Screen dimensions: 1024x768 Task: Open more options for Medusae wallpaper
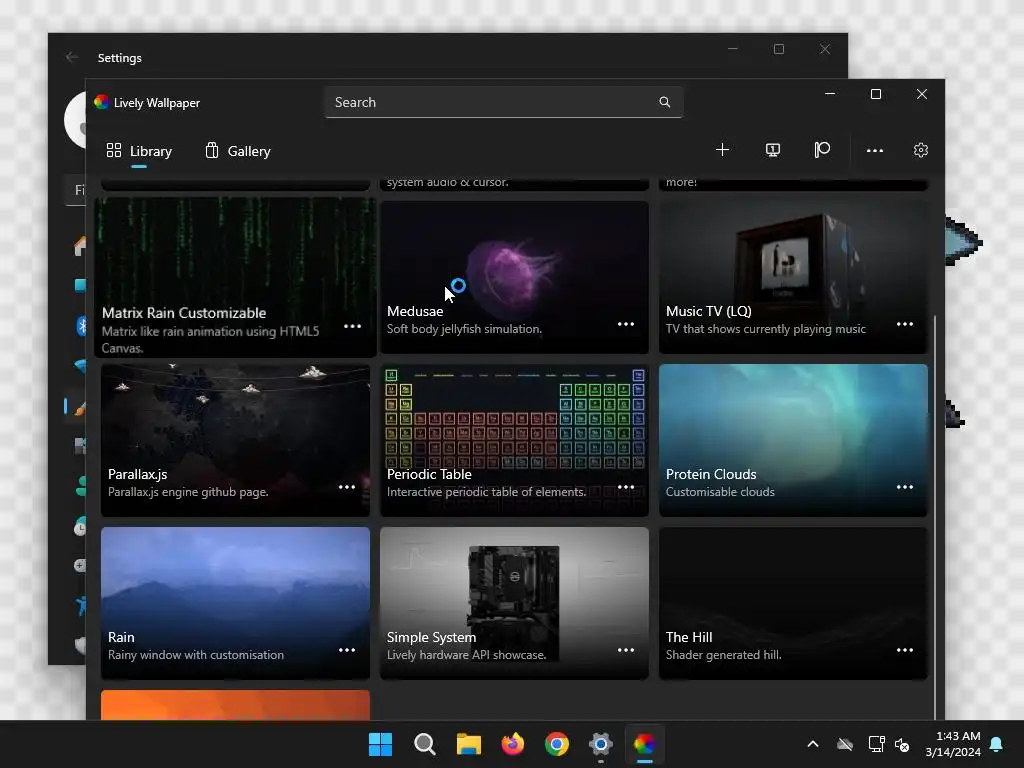[x=626, y=324]
